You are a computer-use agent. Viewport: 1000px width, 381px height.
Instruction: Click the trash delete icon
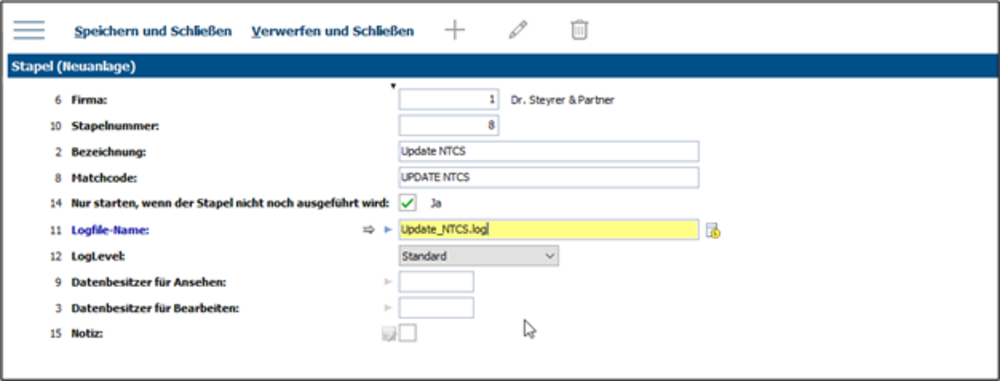coord(579,30)
